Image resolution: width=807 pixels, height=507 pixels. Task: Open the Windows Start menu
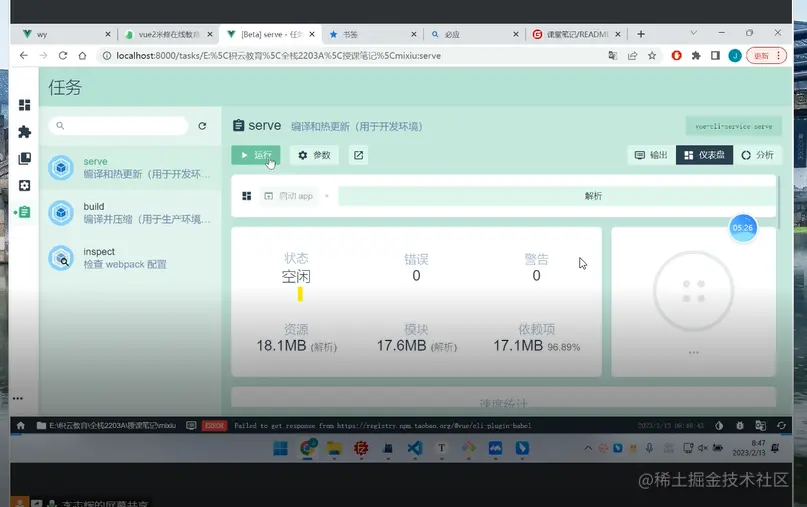pos(280,448)
